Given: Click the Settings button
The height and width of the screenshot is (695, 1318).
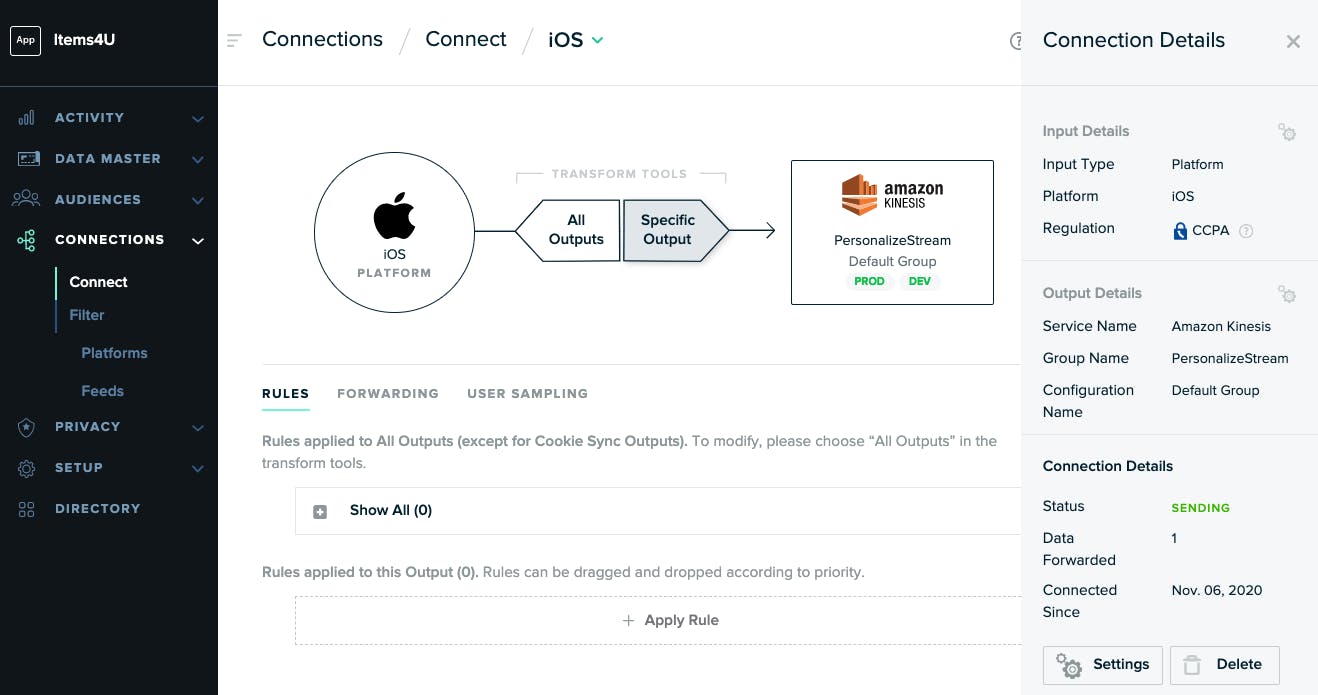Looking at the screenshot, I should [1103, 665].
